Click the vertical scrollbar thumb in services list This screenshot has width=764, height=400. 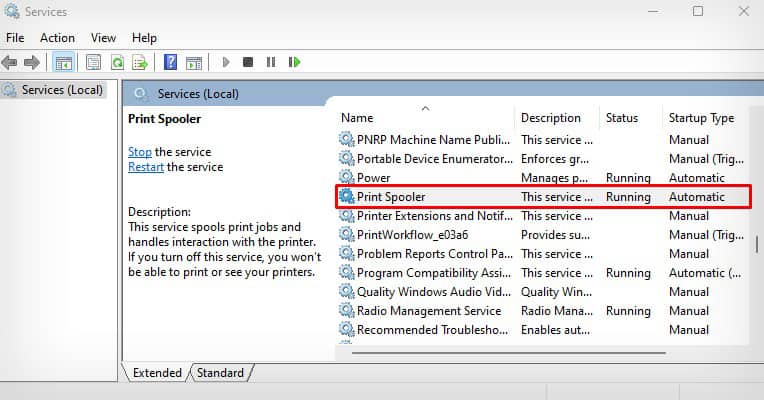[x=757, y=245]
